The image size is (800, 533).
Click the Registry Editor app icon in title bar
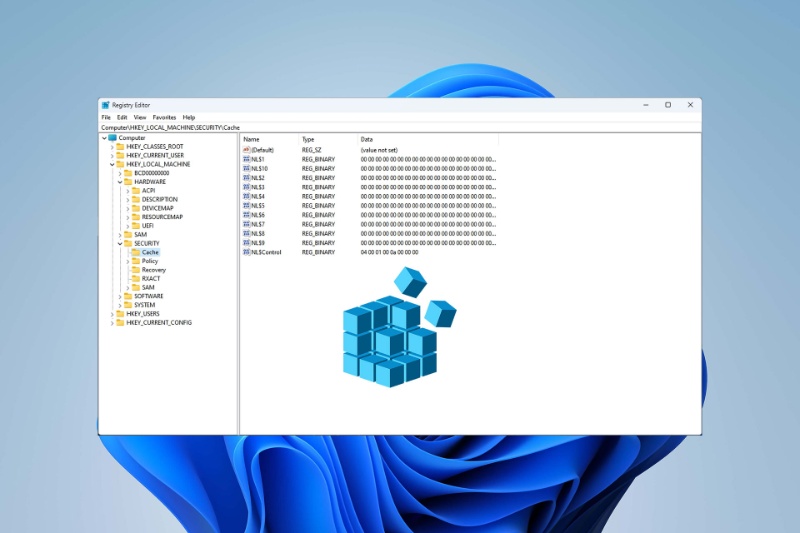click(x=105, y=105)
